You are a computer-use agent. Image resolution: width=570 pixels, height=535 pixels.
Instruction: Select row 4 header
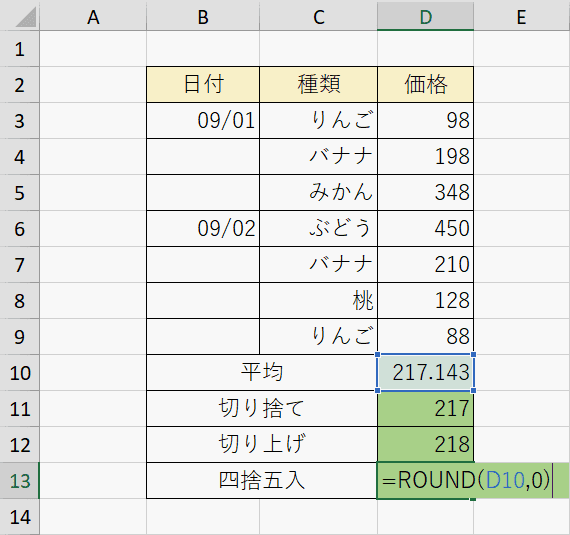click(20, 157)
